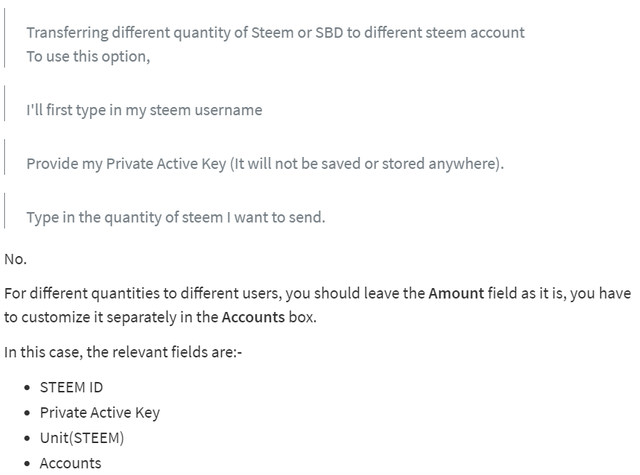The height and width of the screenshot is (475, 640).
Task: Click the "No." reply text
Action: point(16,259)
